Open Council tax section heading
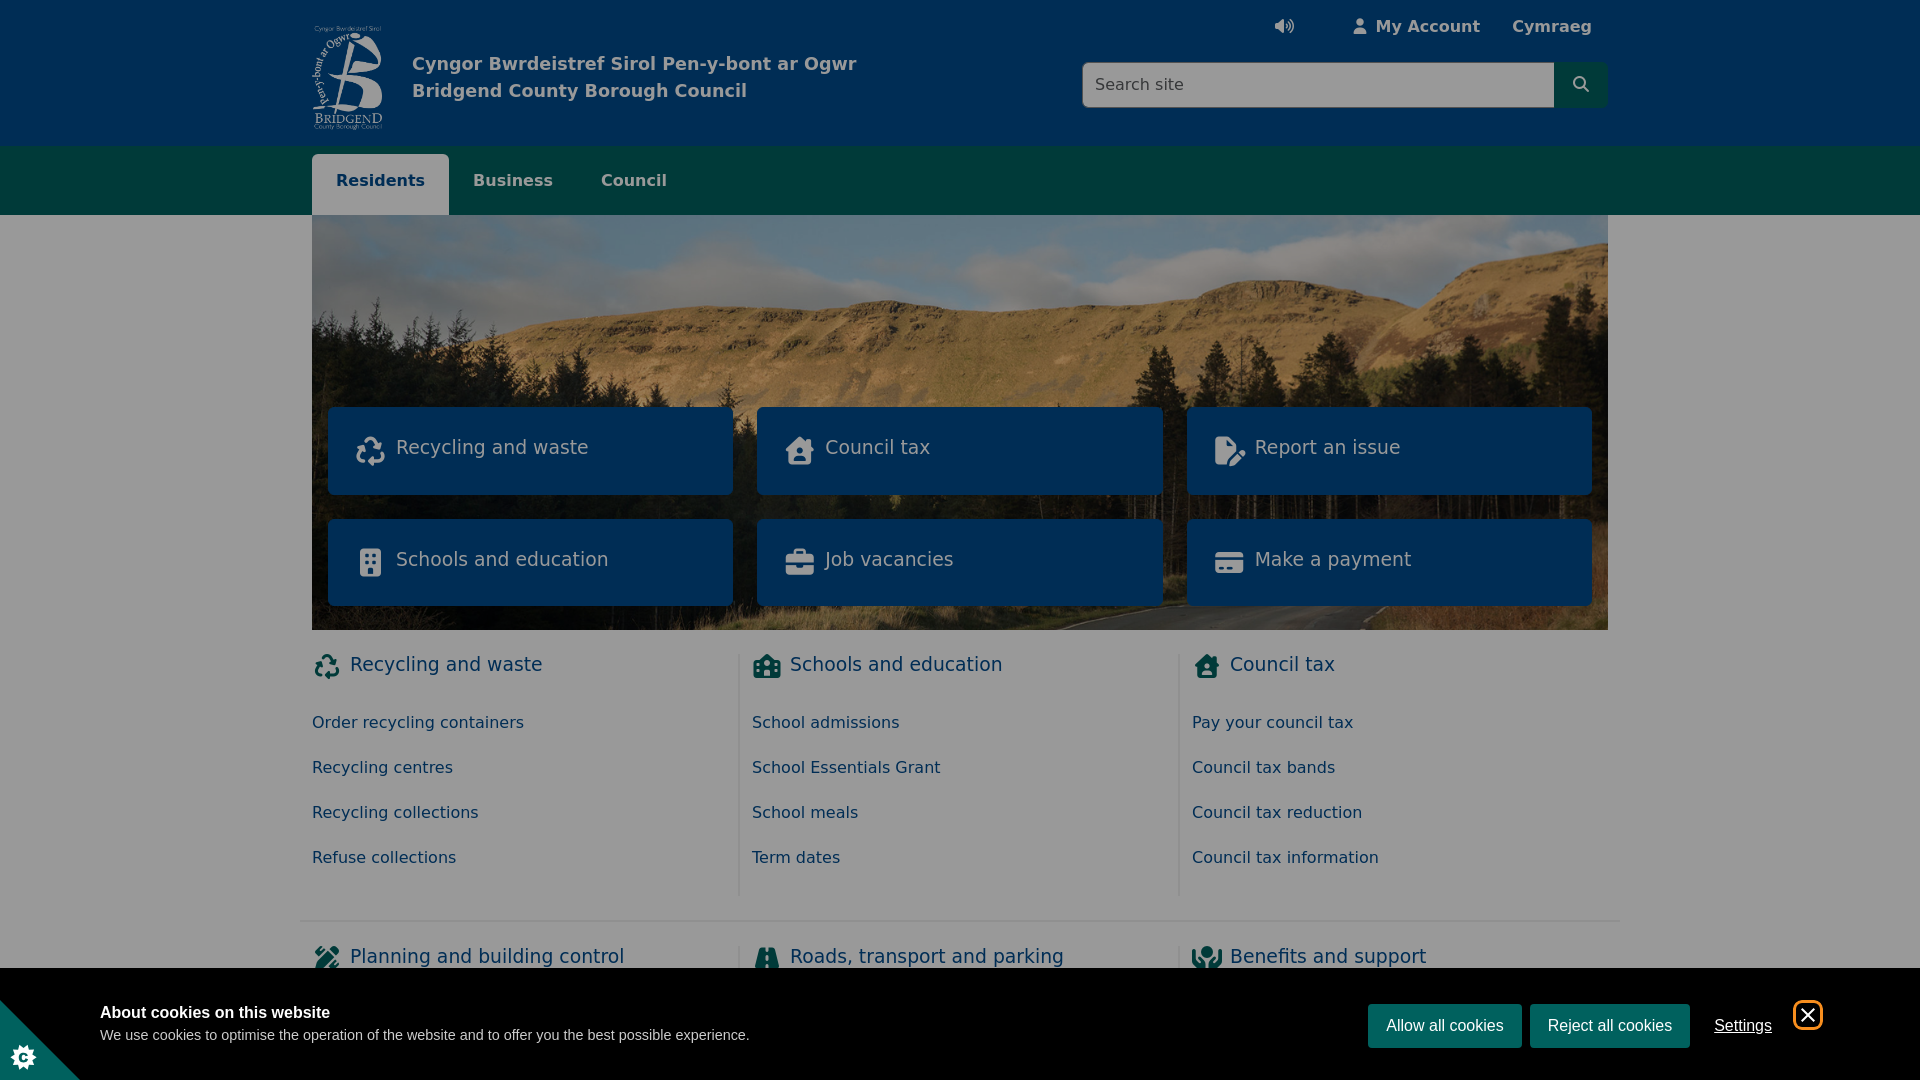 coord(1282,665)
